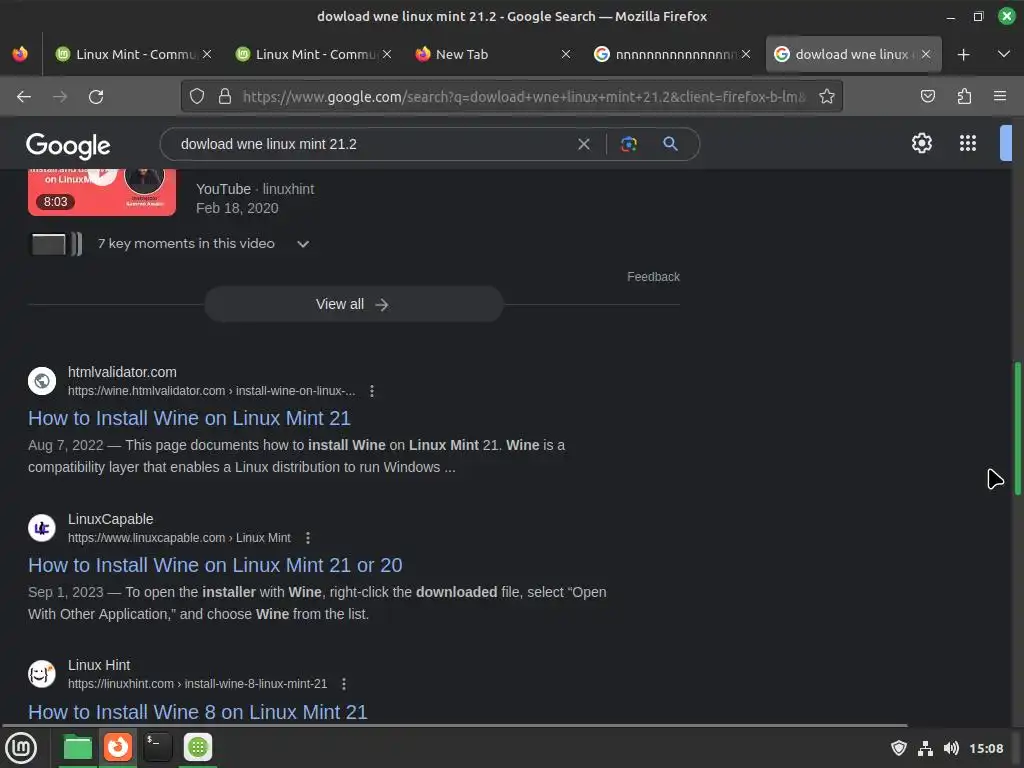
Task: Open the Terminal from the taskbar
Action: 157,747
